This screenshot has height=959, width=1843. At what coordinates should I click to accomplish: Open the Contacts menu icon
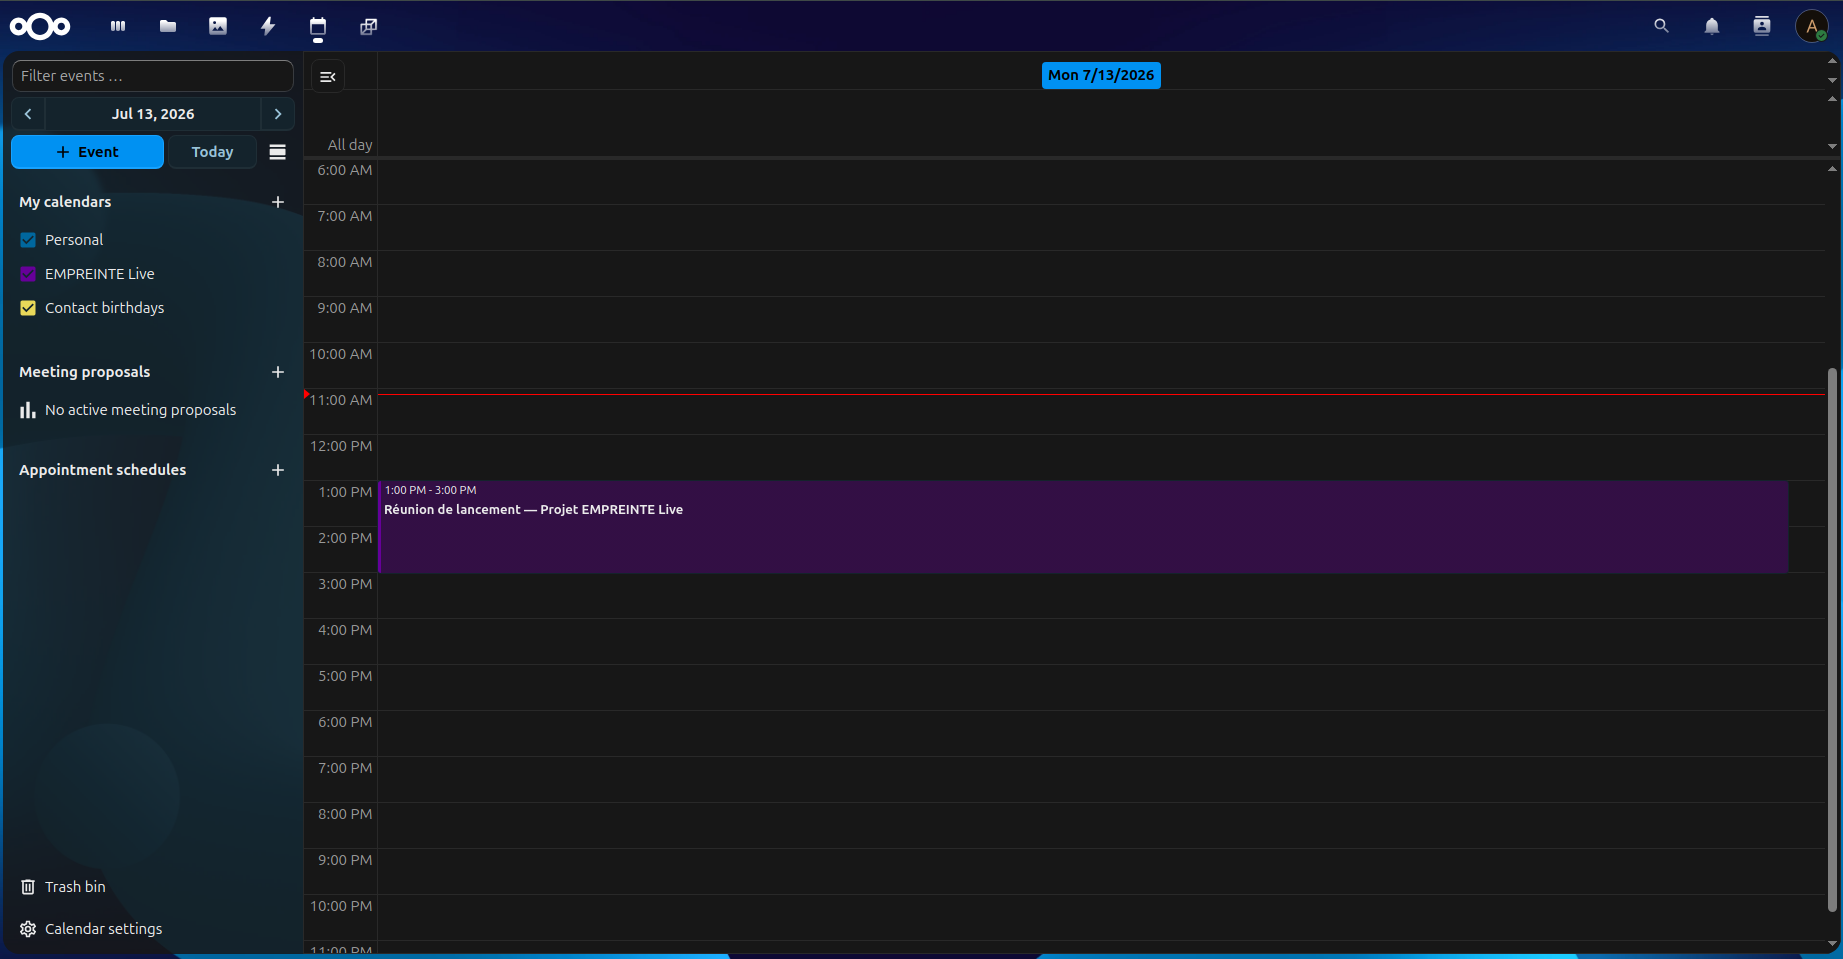tap(1762, 26)
